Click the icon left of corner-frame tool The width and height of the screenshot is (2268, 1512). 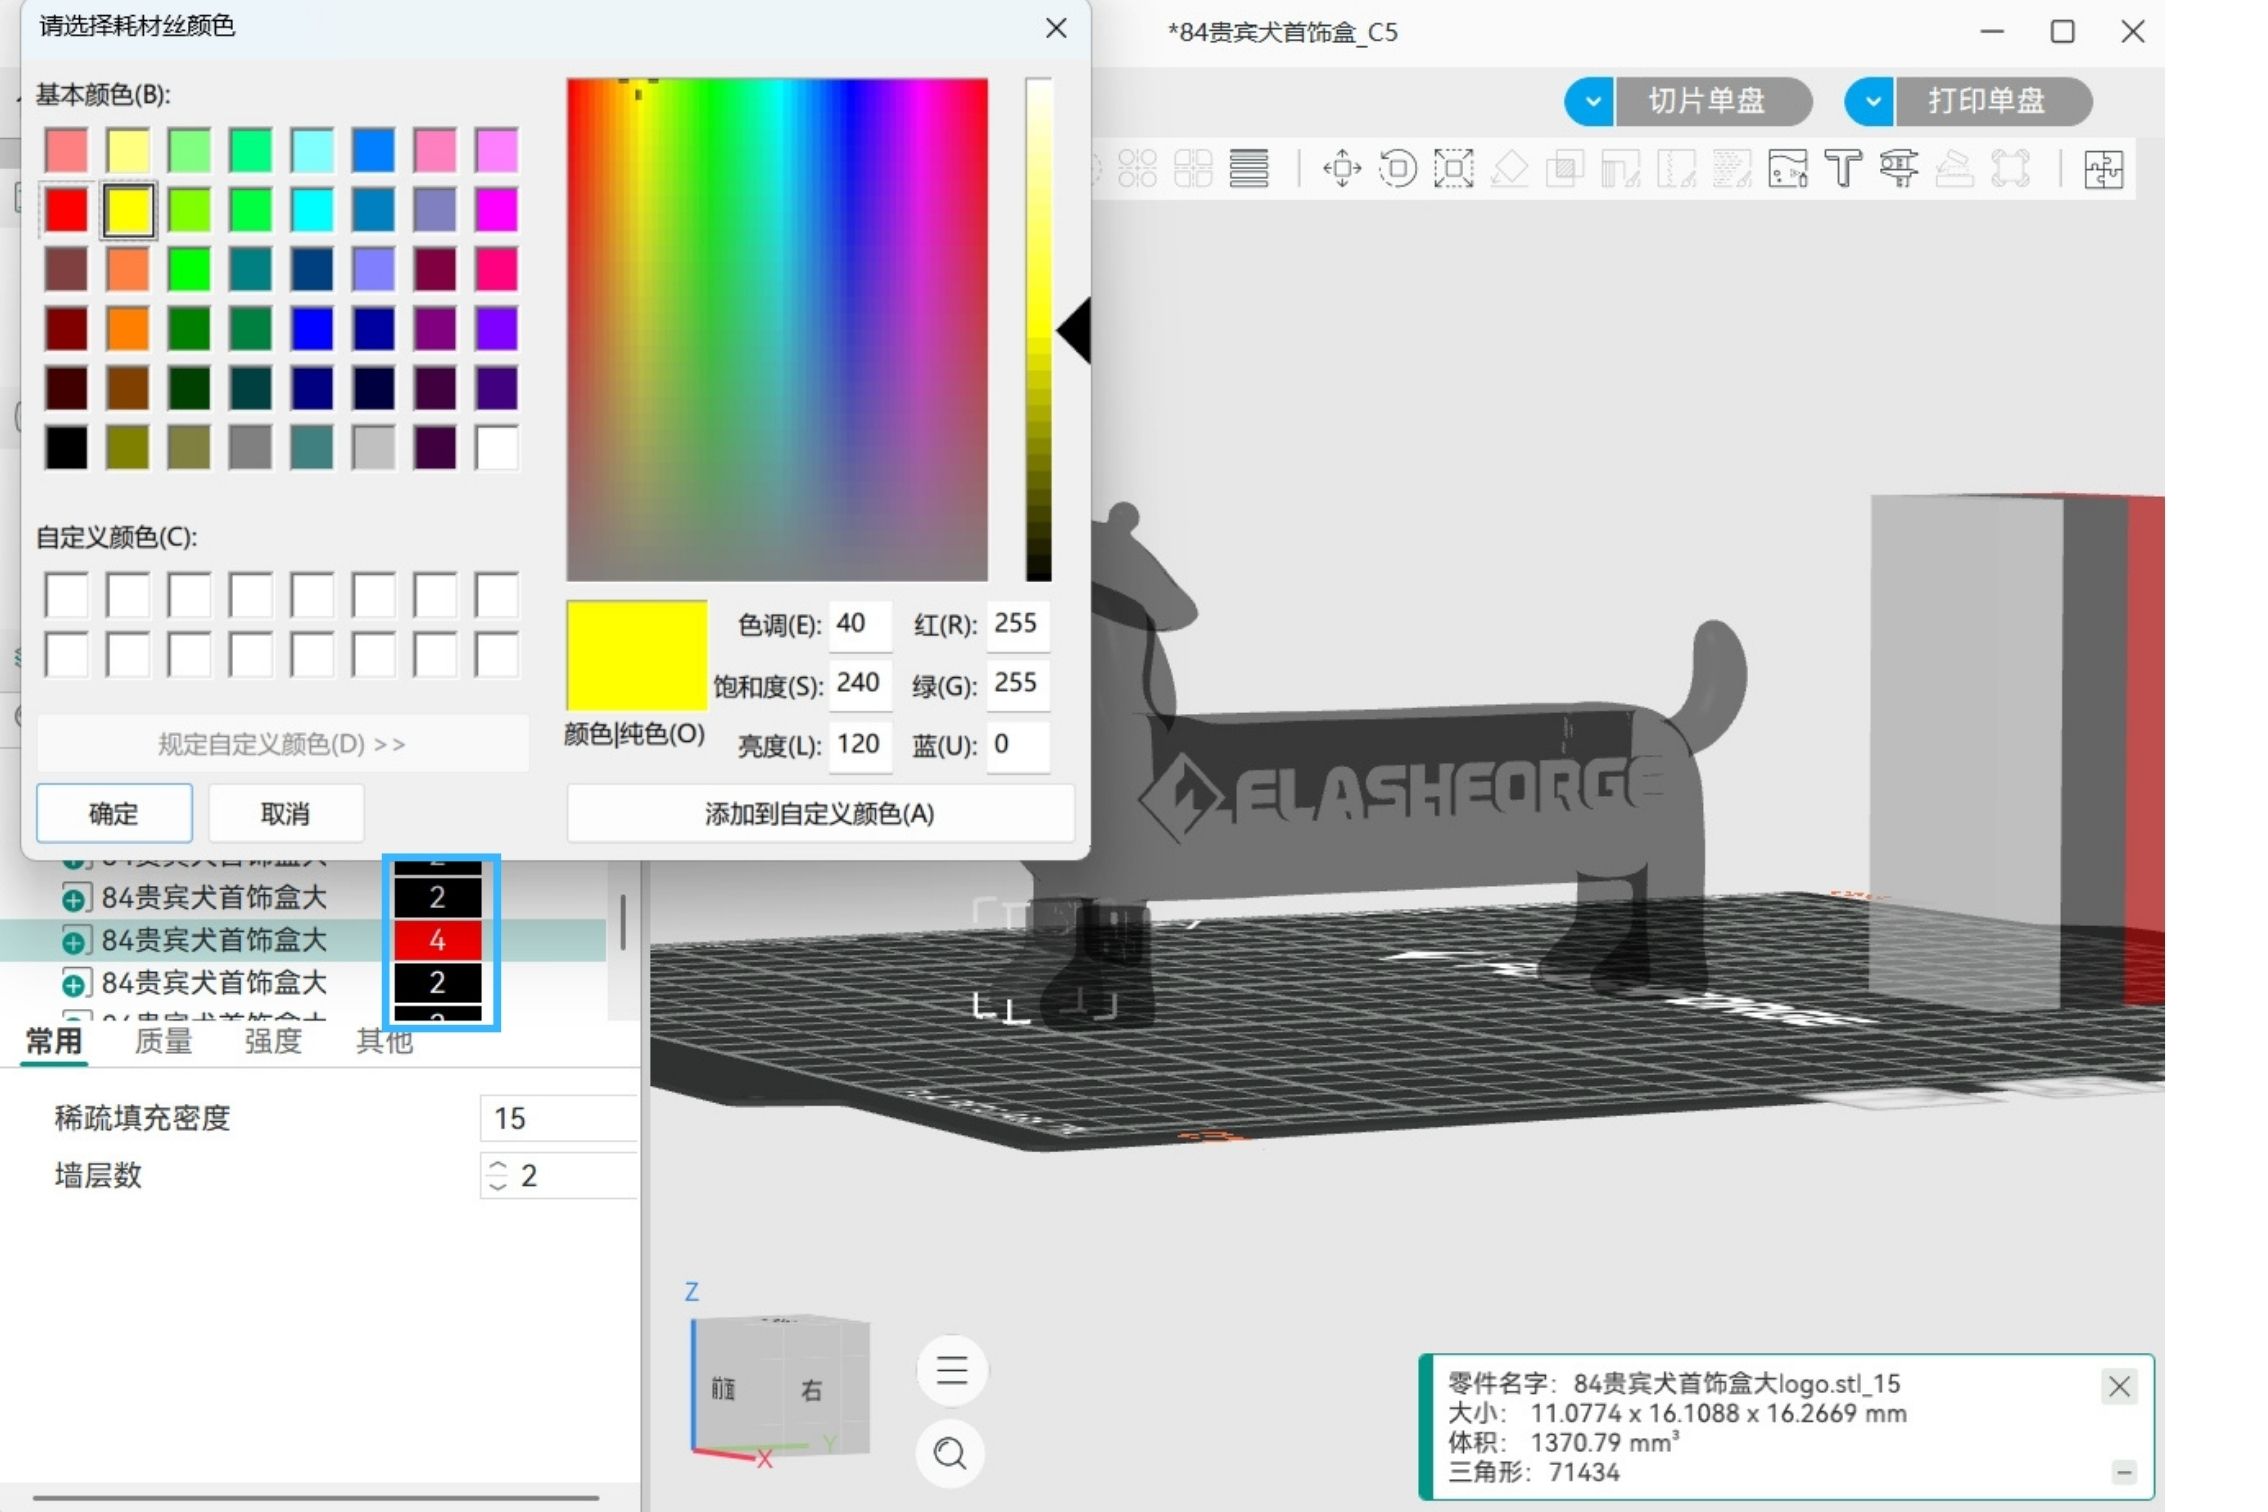(1954, 168)
